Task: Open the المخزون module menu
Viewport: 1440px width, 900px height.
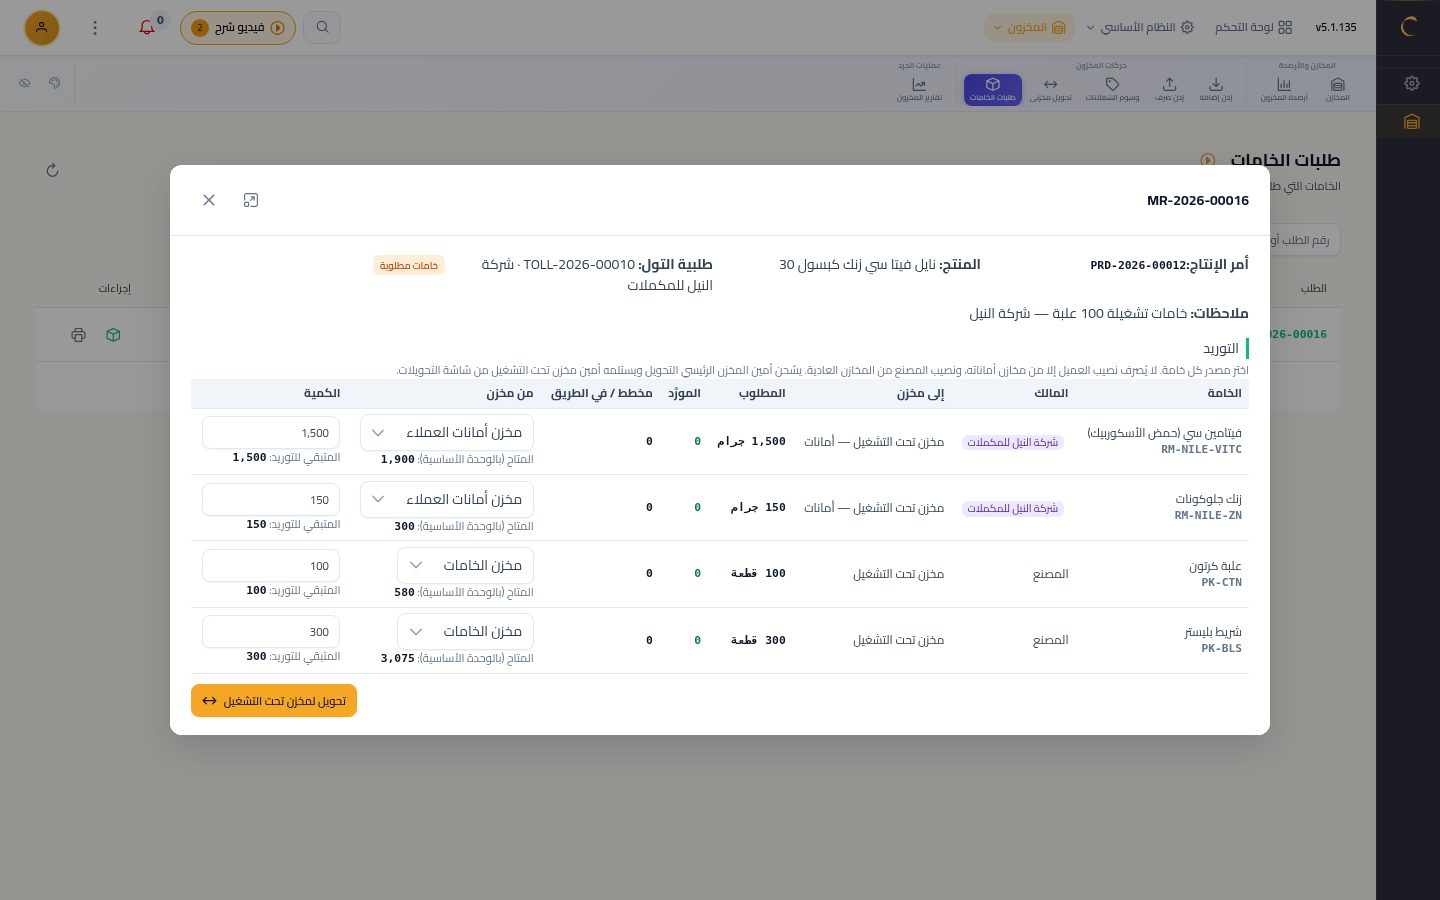Action: pos(1029,27)
